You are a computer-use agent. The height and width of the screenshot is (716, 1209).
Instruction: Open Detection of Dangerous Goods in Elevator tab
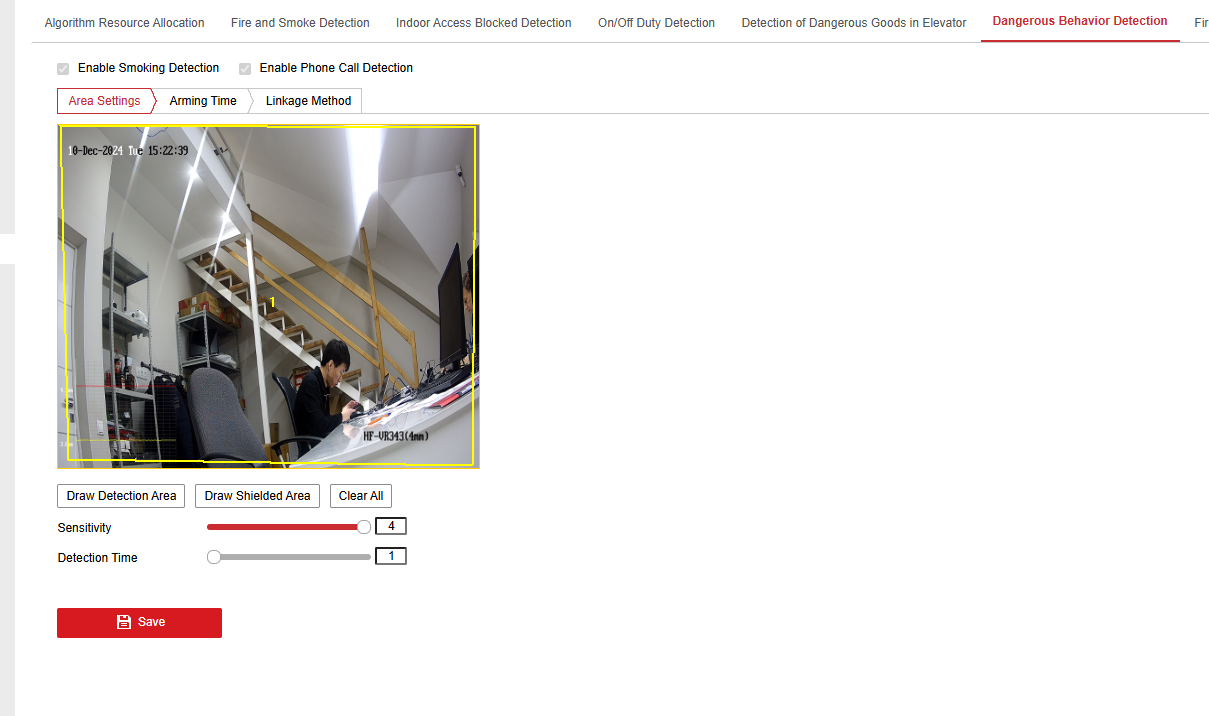tap(854, 22)
